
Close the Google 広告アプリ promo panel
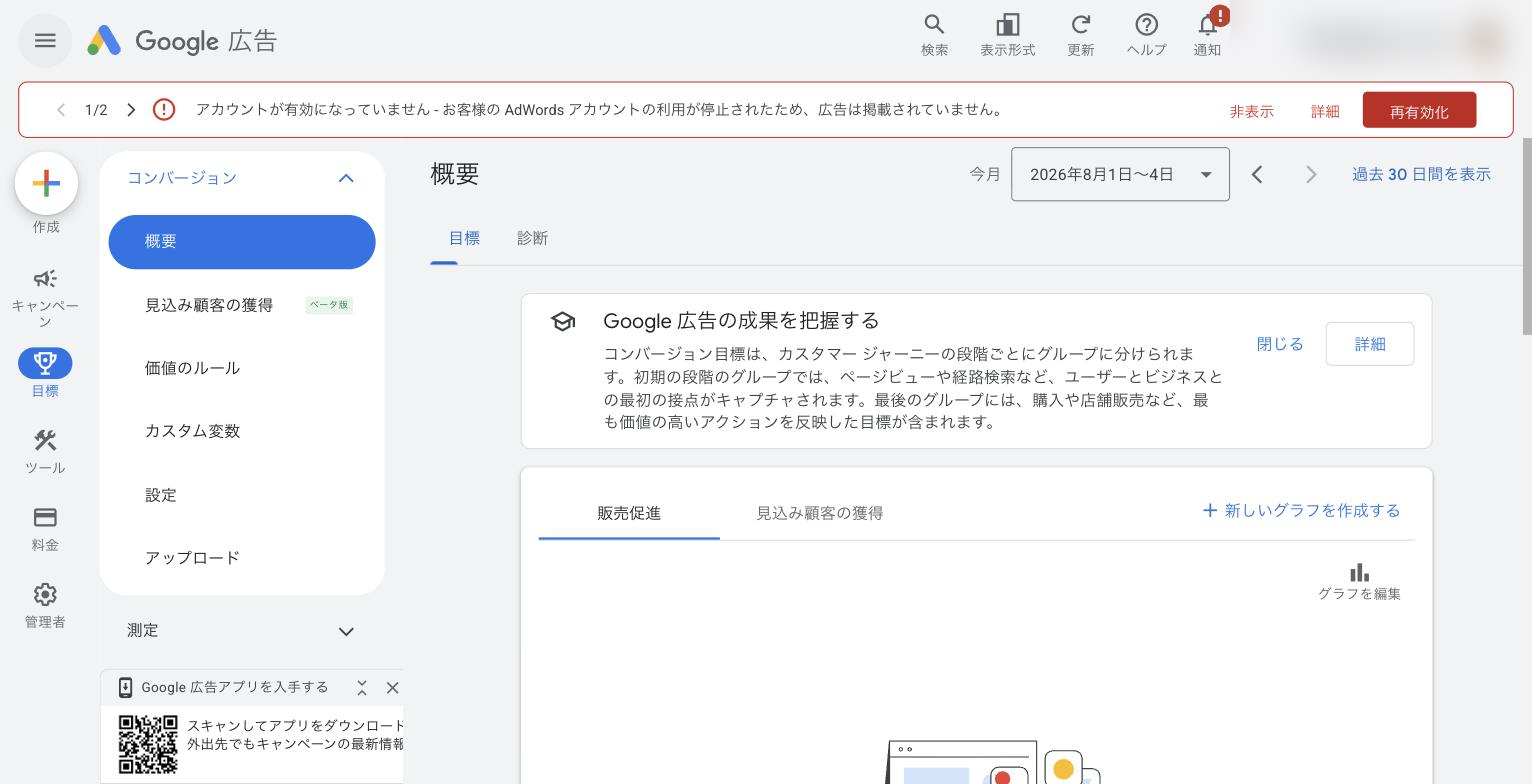coord(392,688)
